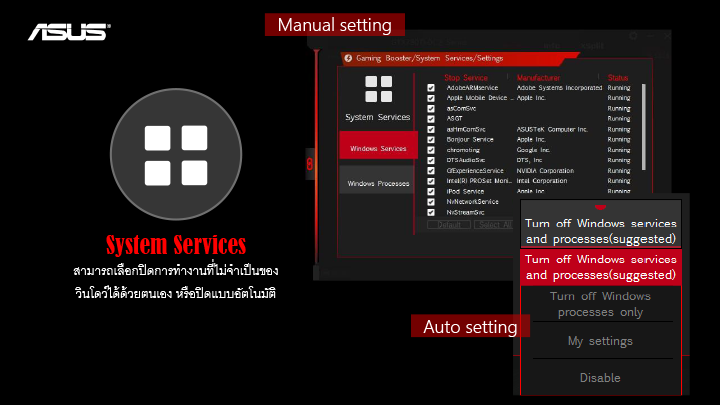Screen dimensions: 720x405
Task: Click the System Services label in the sidebar
Action: click(377, 117)
